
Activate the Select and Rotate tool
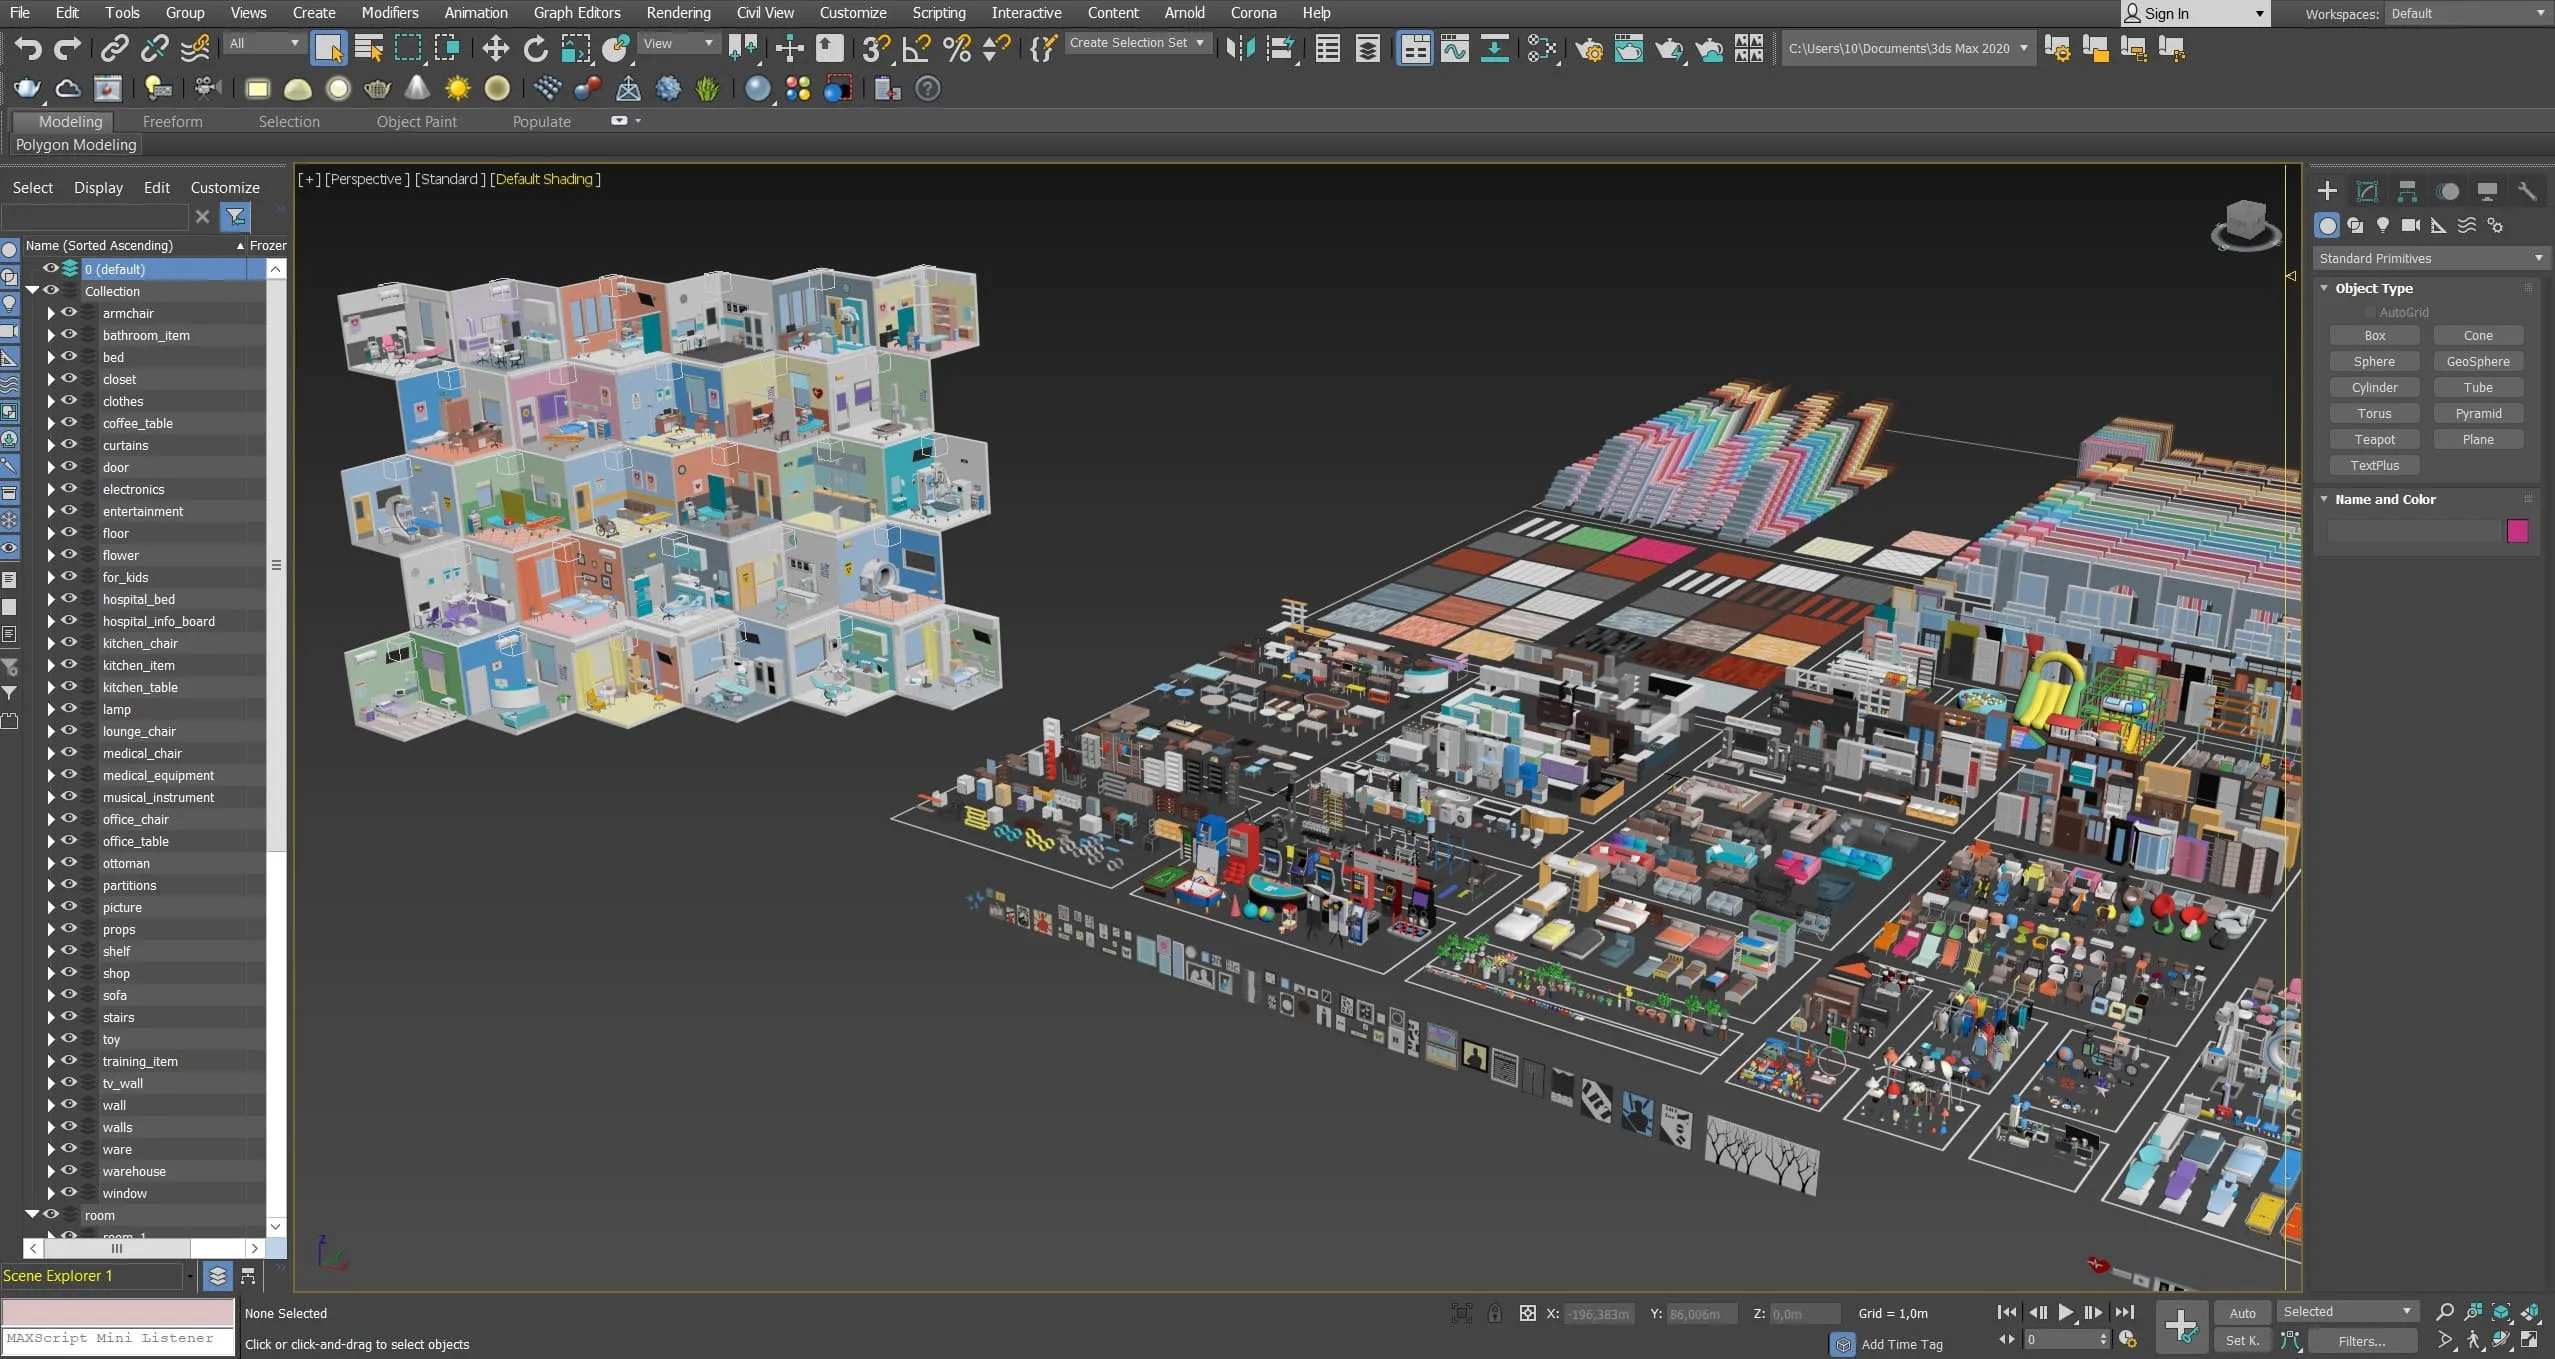[x=536, y=48]
